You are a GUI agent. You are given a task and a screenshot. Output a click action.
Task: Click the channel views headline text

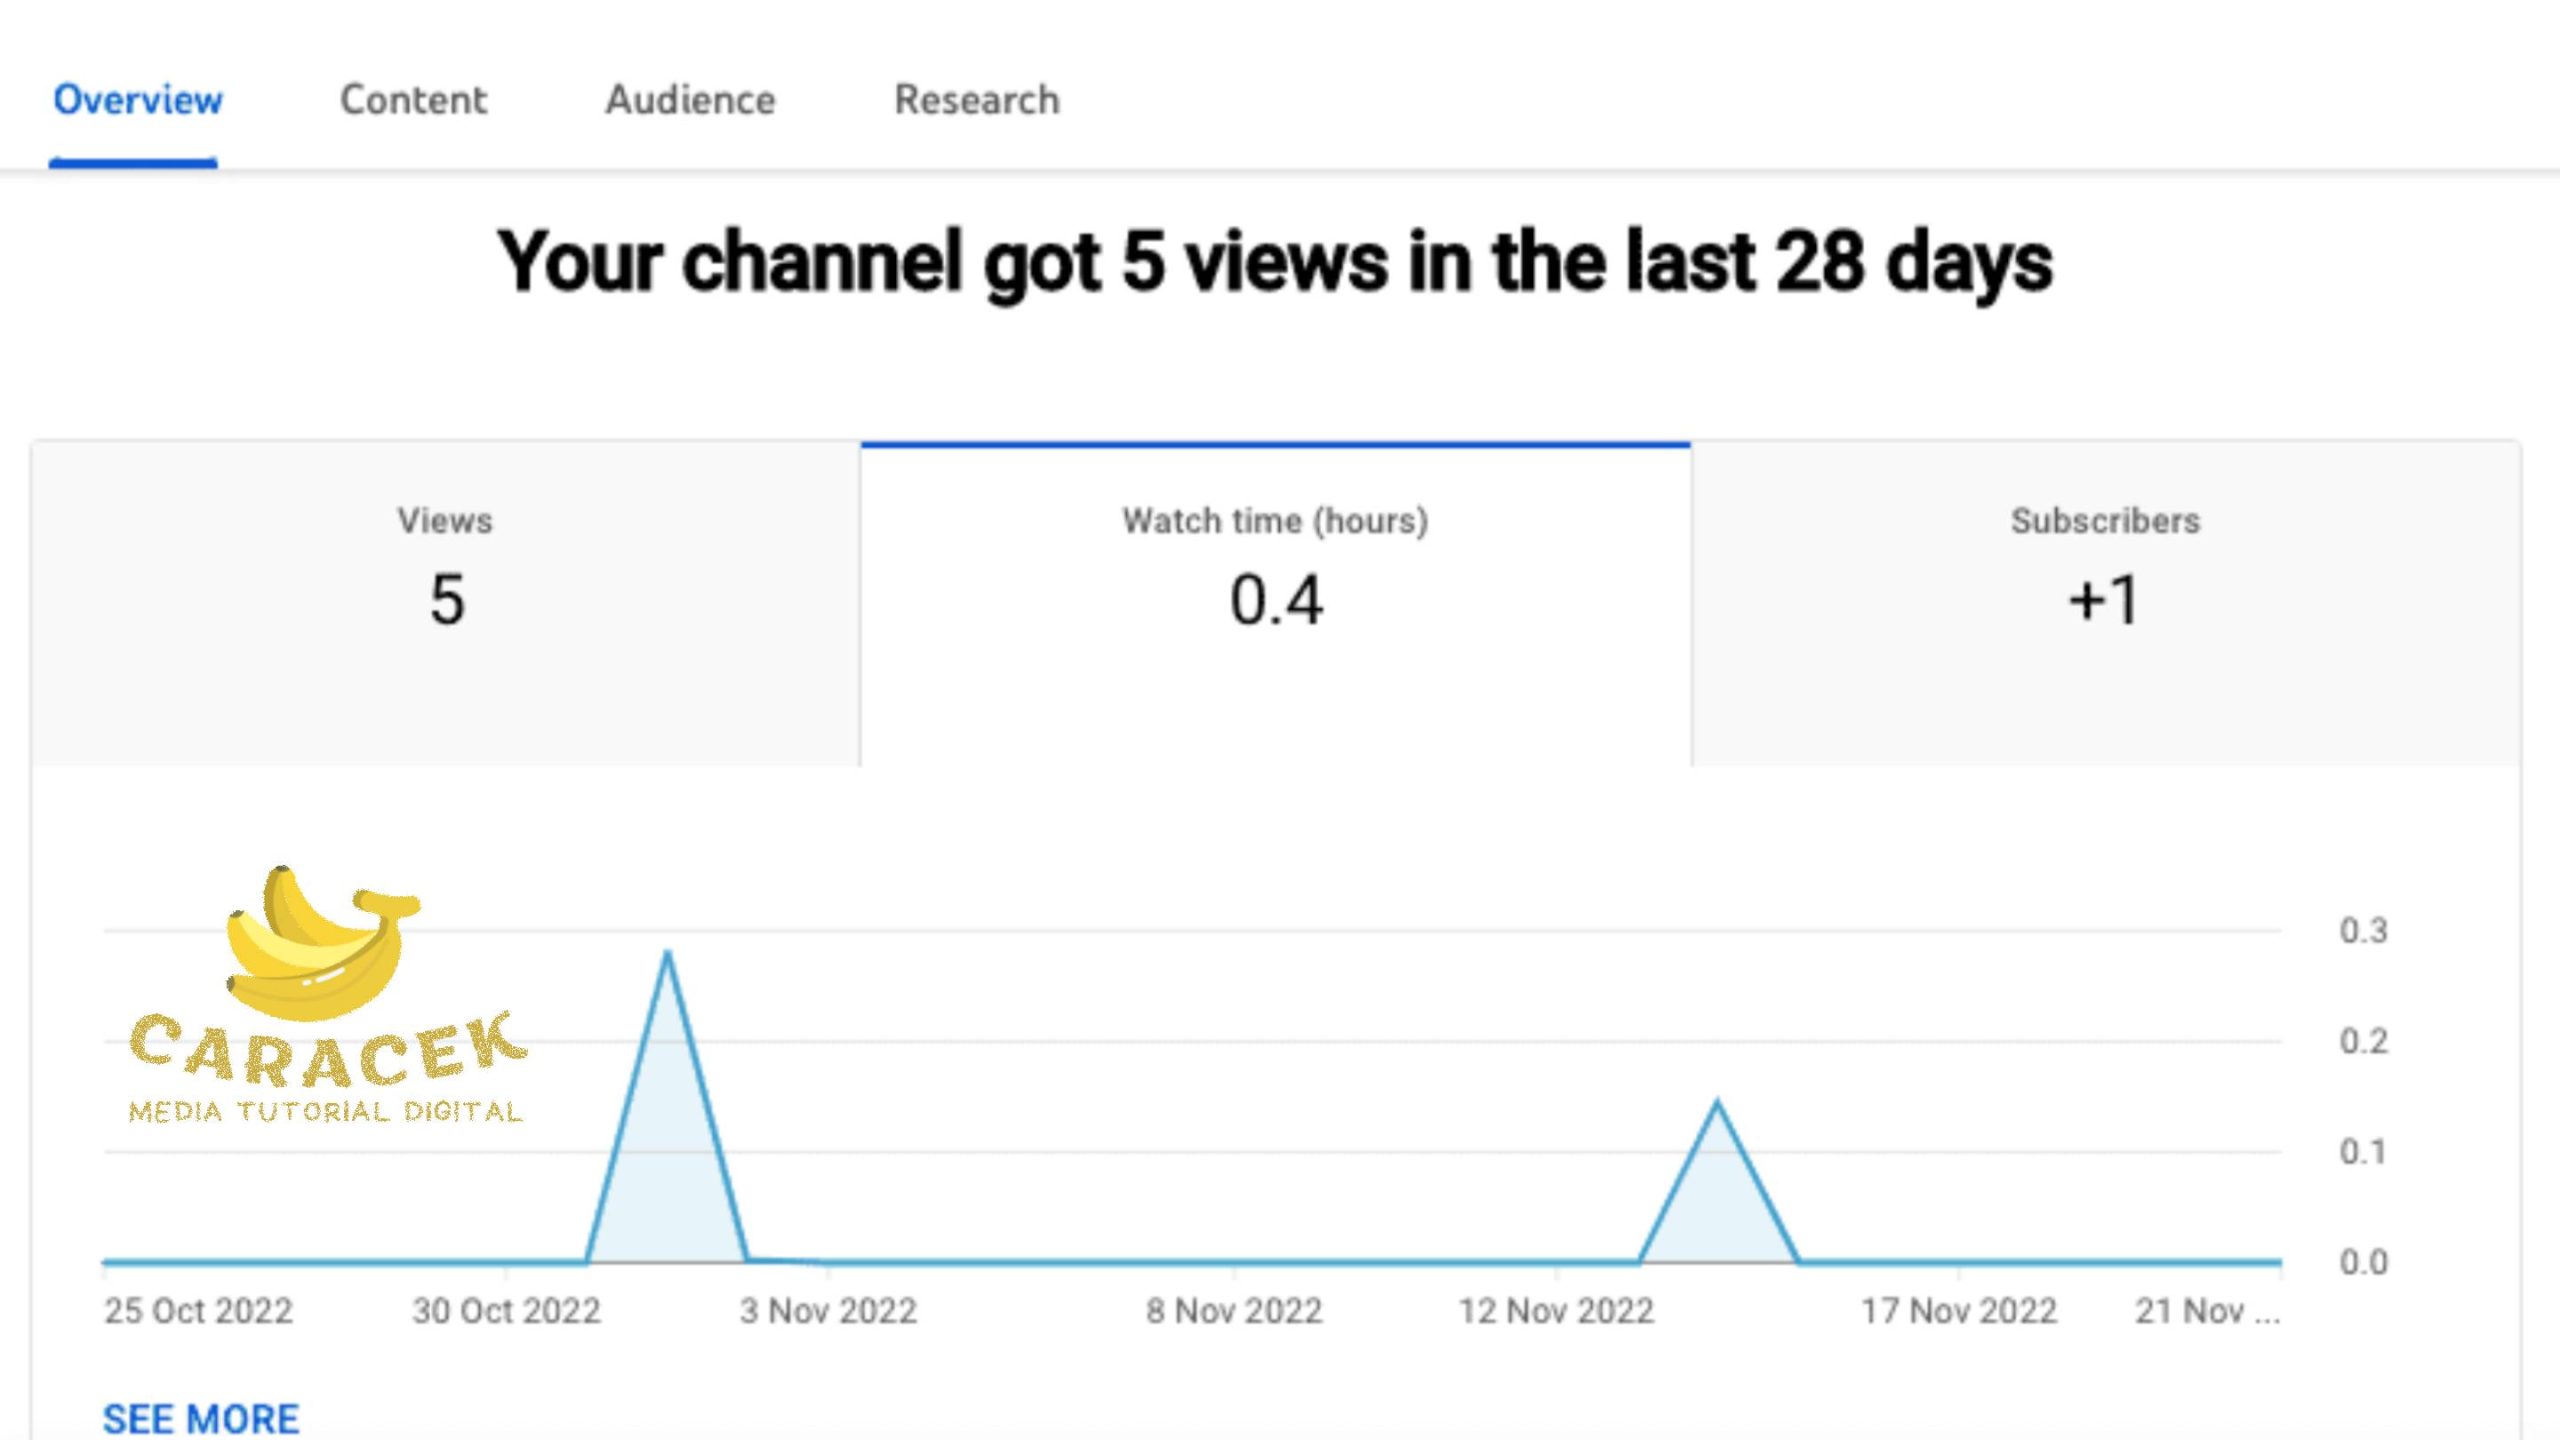pyautogui.click(x=1275, y=262)
